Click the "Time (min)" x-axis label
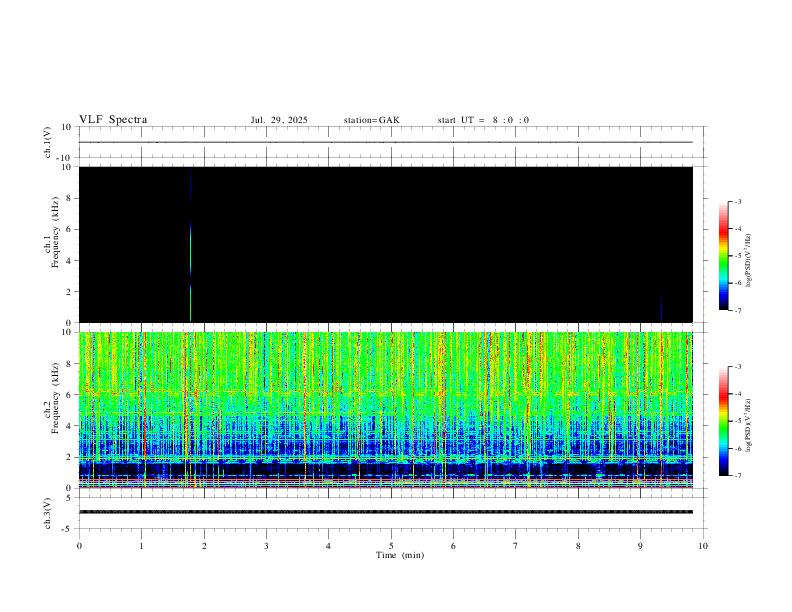This screenshot has height=612, width=792. point(400,555)
